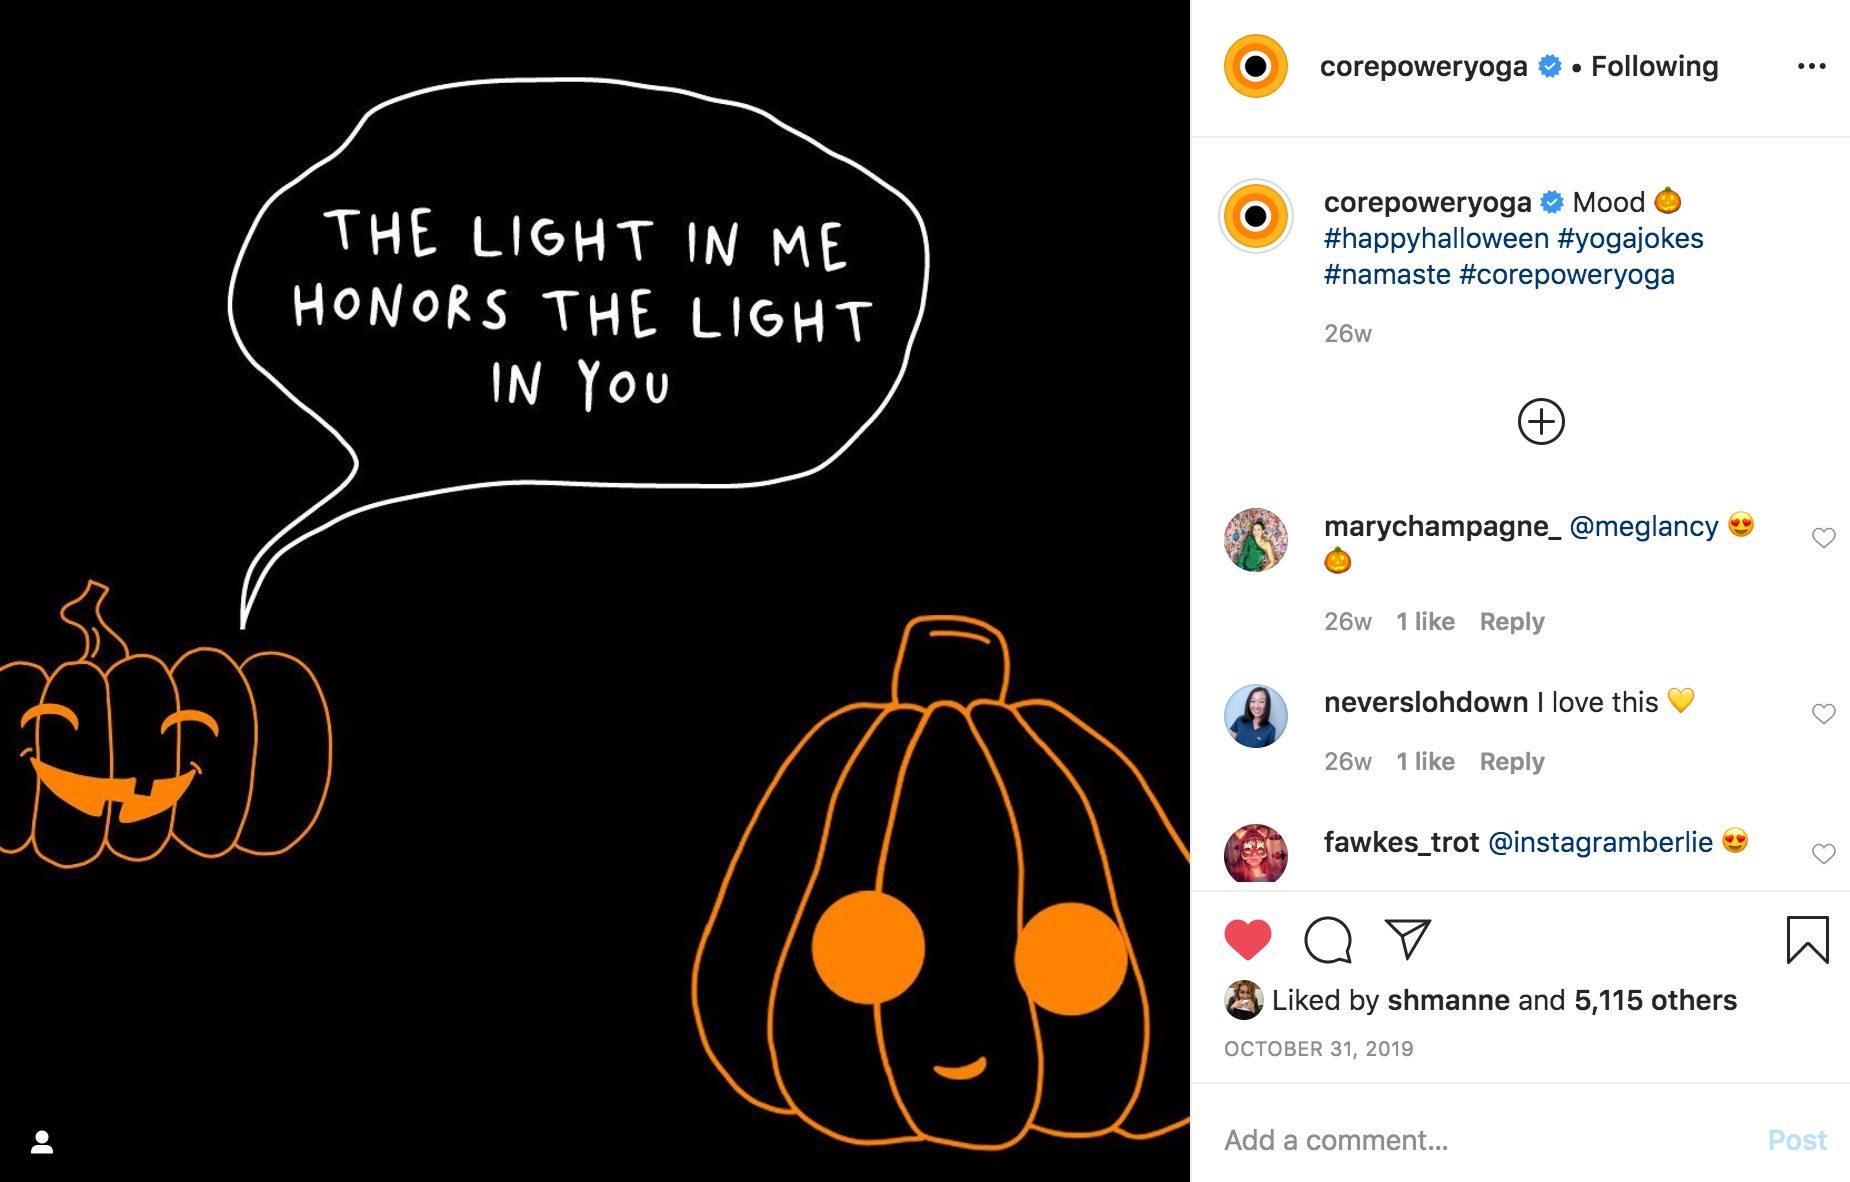
Task: Open corepoweryoga profile picture in header
Action: point(1256,67)
